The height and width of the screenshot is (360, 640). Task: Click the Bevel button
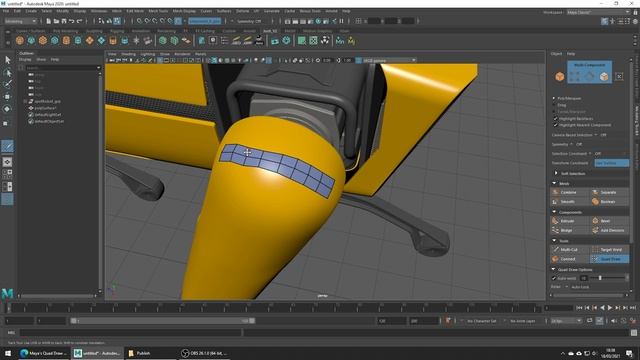pos(609,221)
